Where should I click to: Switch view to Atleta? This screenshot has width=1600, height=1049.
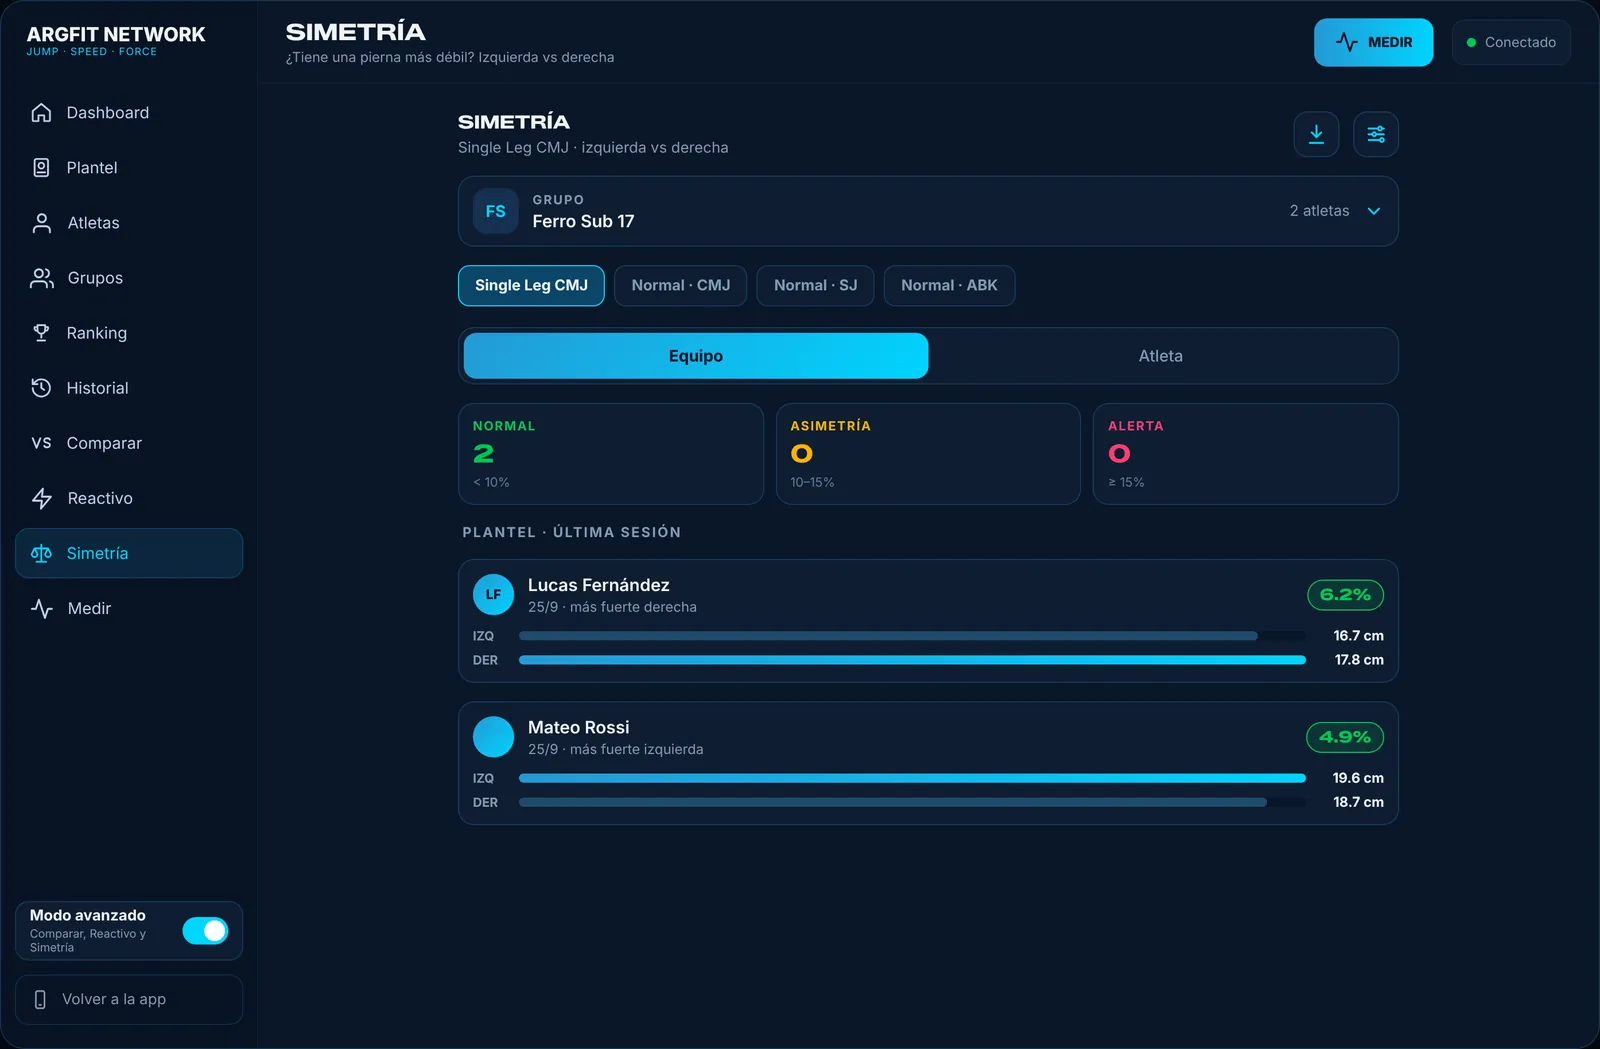pyautogui.click(x=1161, y=356)
